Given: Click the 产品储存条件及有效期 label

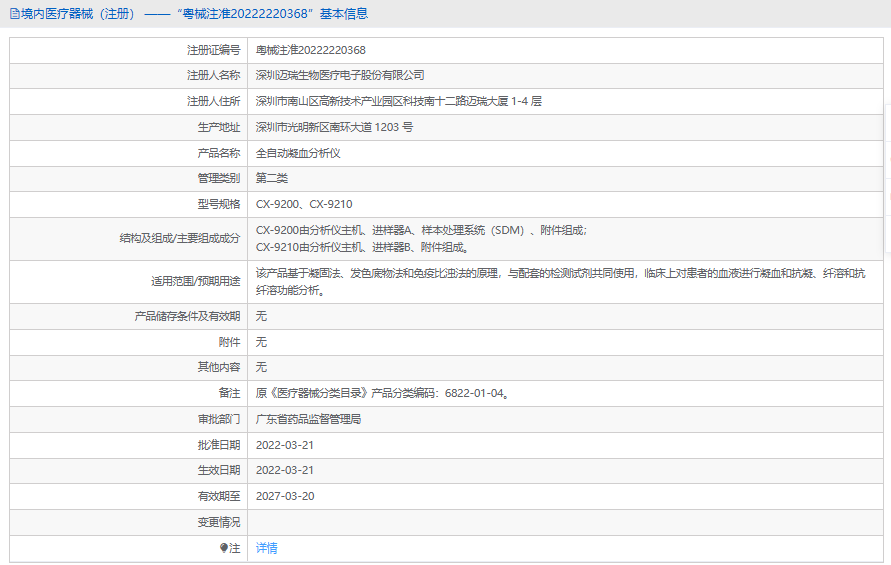Looking at the screenshot, I should tap(187, 316).
